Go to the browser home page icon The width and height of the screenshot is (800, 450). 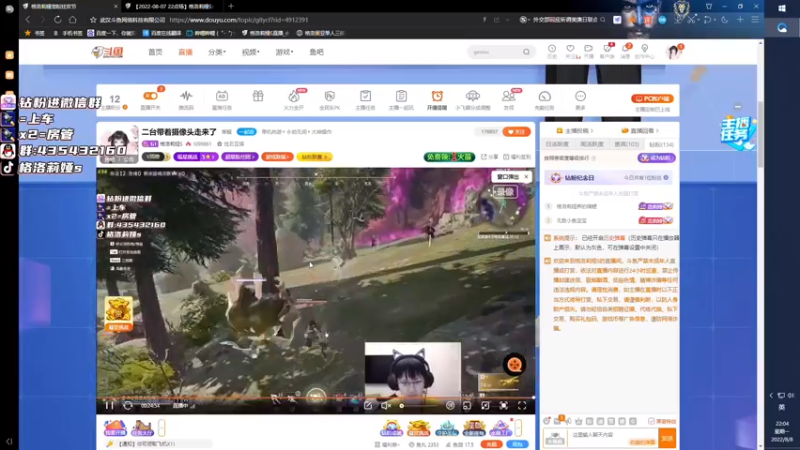click(x=72, y=20)
